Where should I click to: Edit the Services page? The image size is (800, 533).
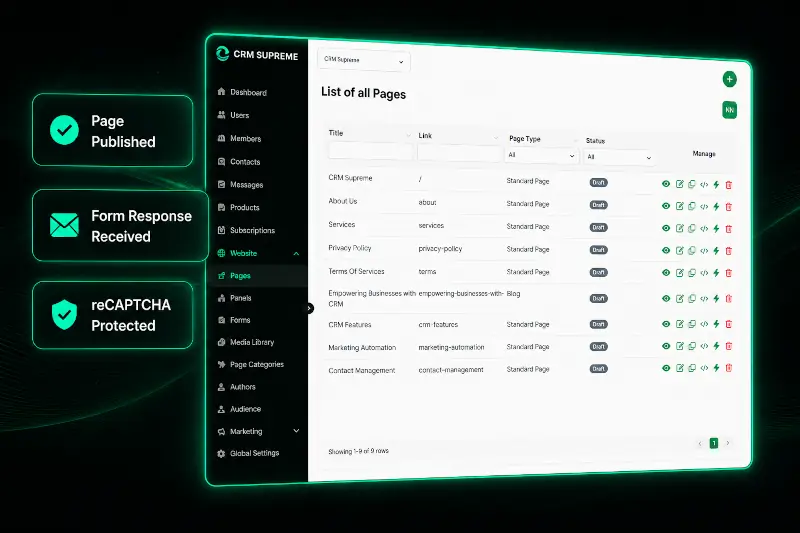click(x=680, y=228)
